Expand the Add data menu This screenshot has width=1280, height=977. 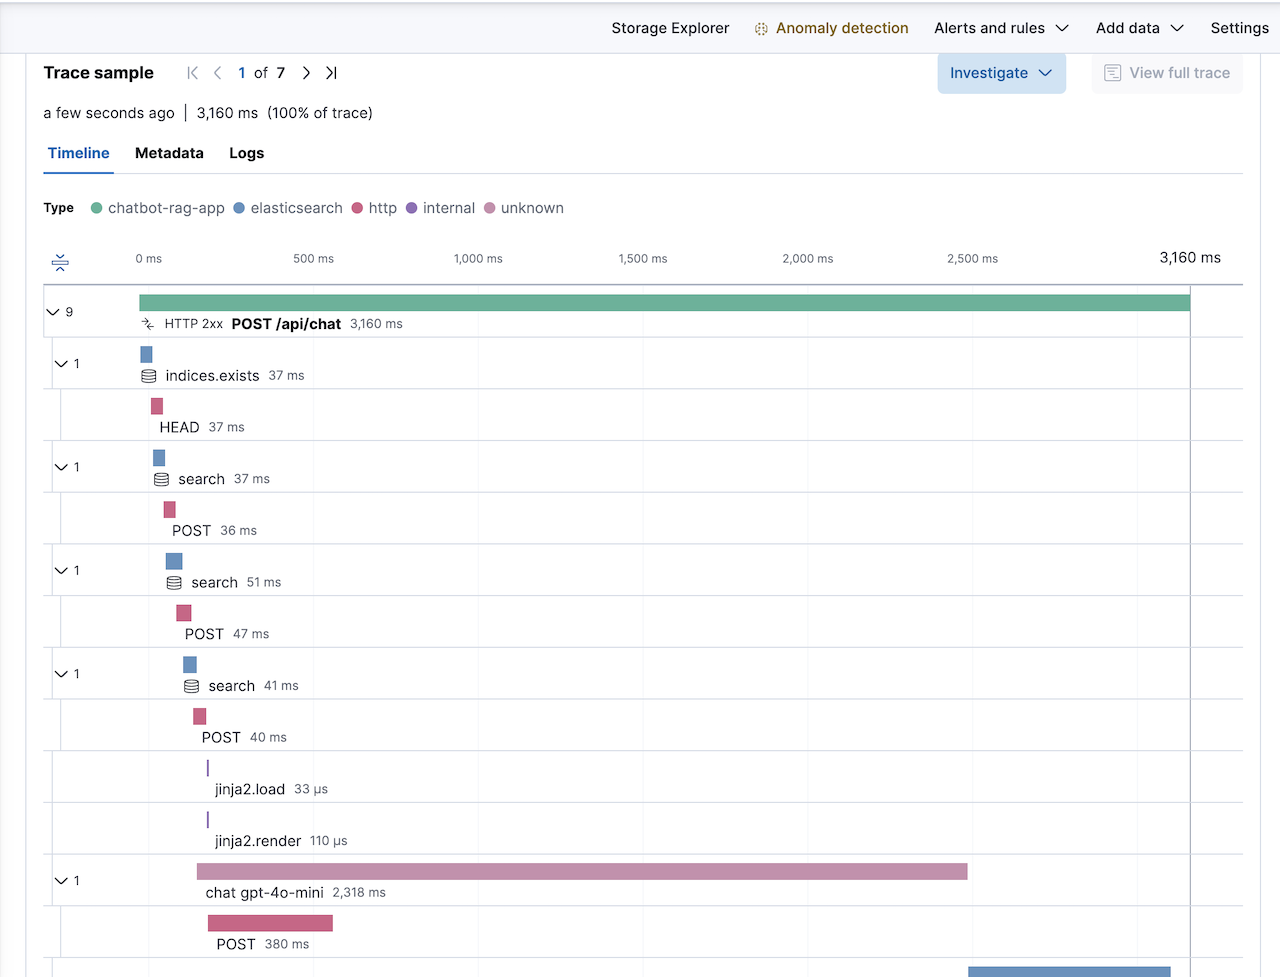pyautogui.click(x=1139, y=28)
